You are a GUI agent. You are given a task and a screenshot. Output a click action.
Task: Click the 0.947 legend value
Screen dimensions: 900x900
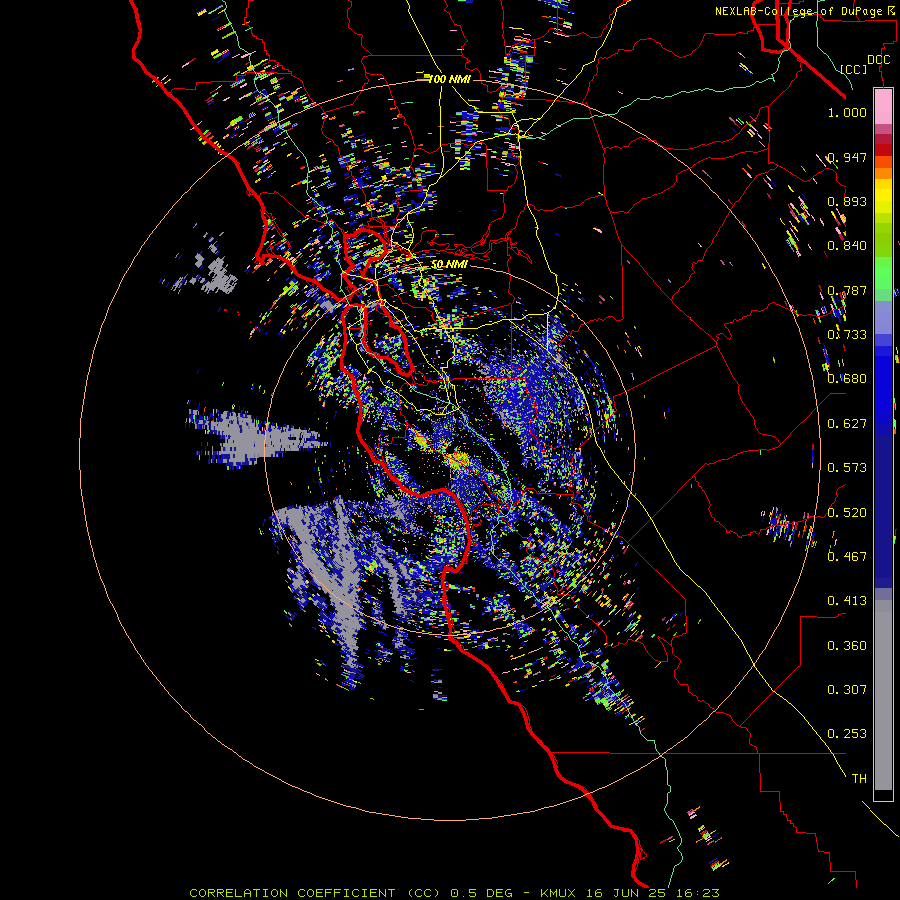click(x=847, y=157)
